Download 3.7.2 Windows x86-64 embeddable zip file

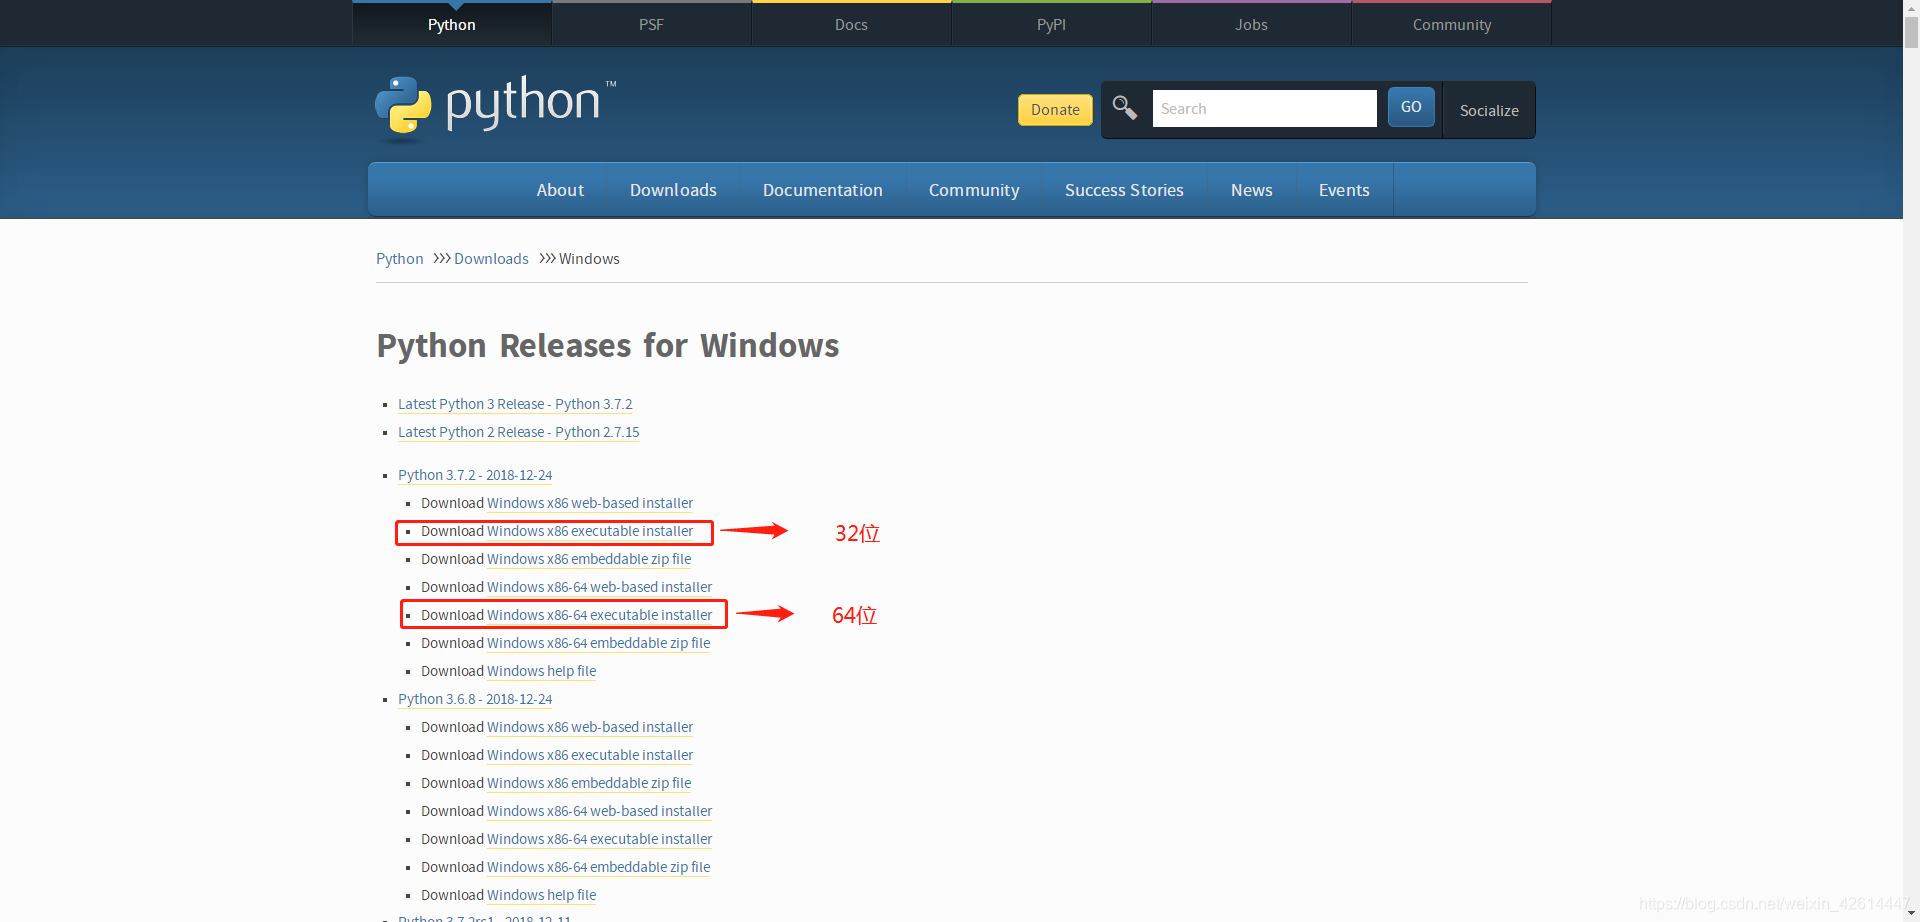(x=599, y=643)
